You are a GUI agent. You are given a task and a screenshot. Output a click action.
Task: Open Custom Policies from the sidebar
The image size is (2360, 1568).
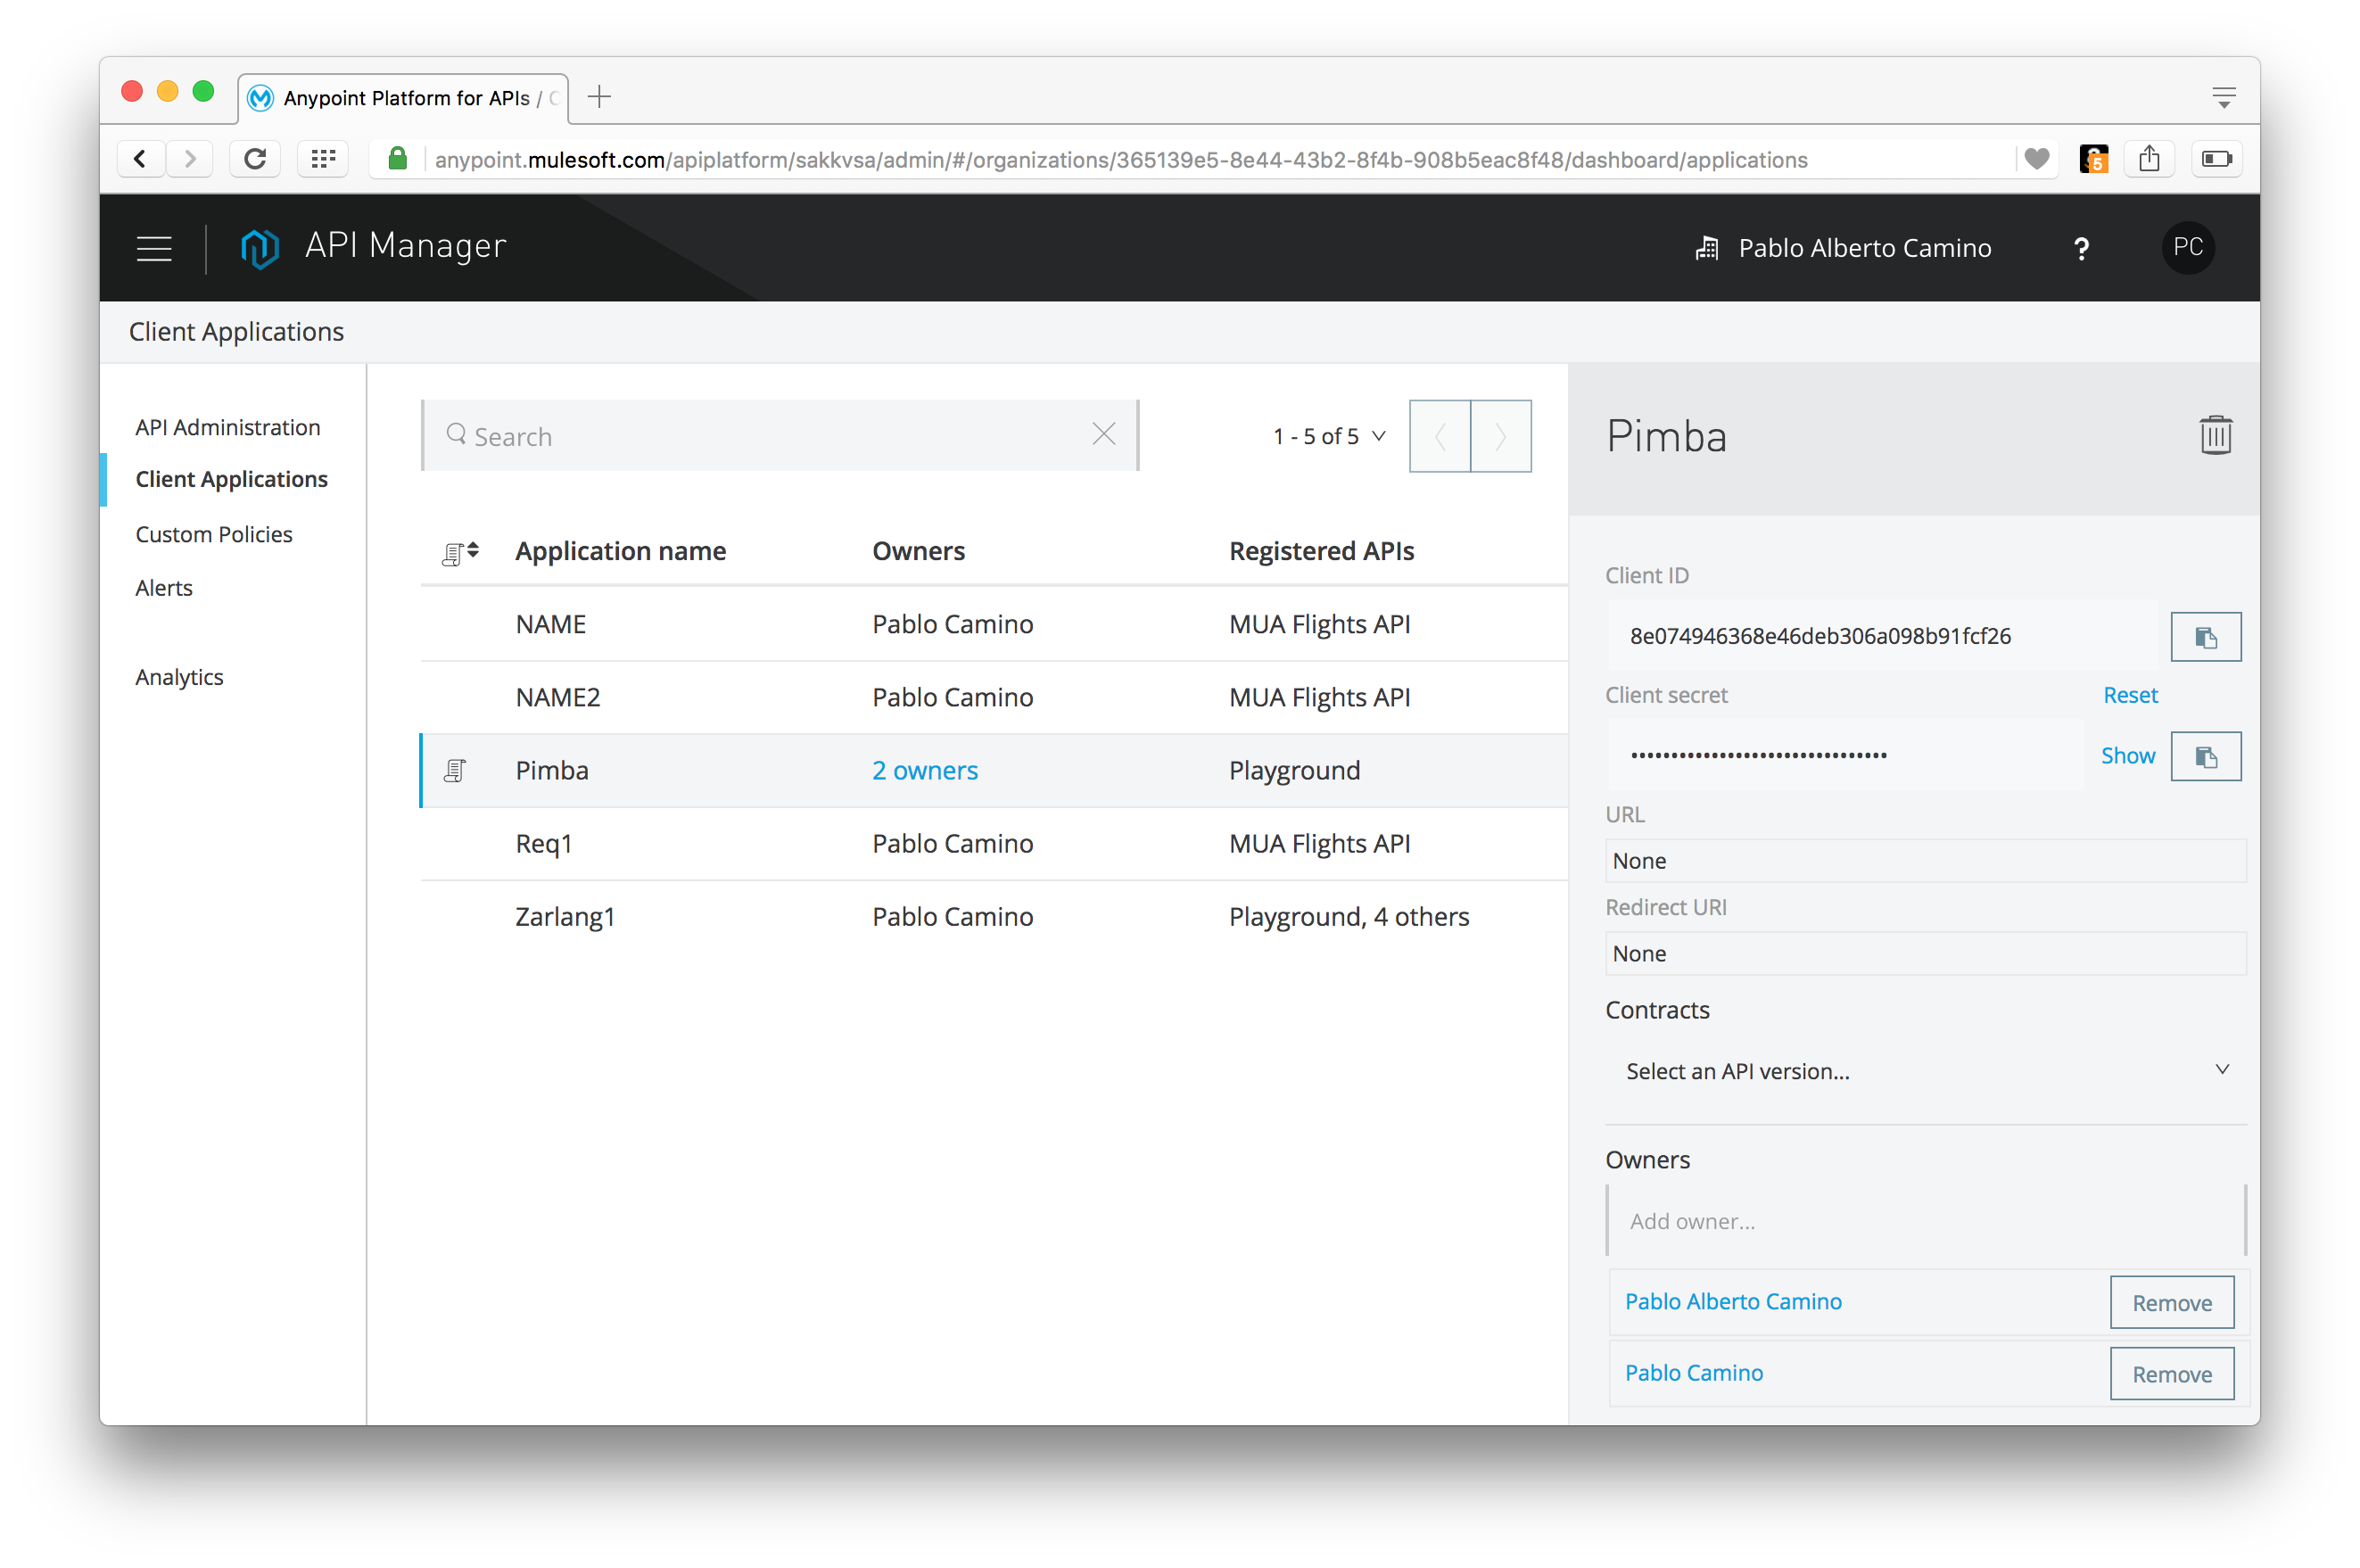(x=213, y=533)
